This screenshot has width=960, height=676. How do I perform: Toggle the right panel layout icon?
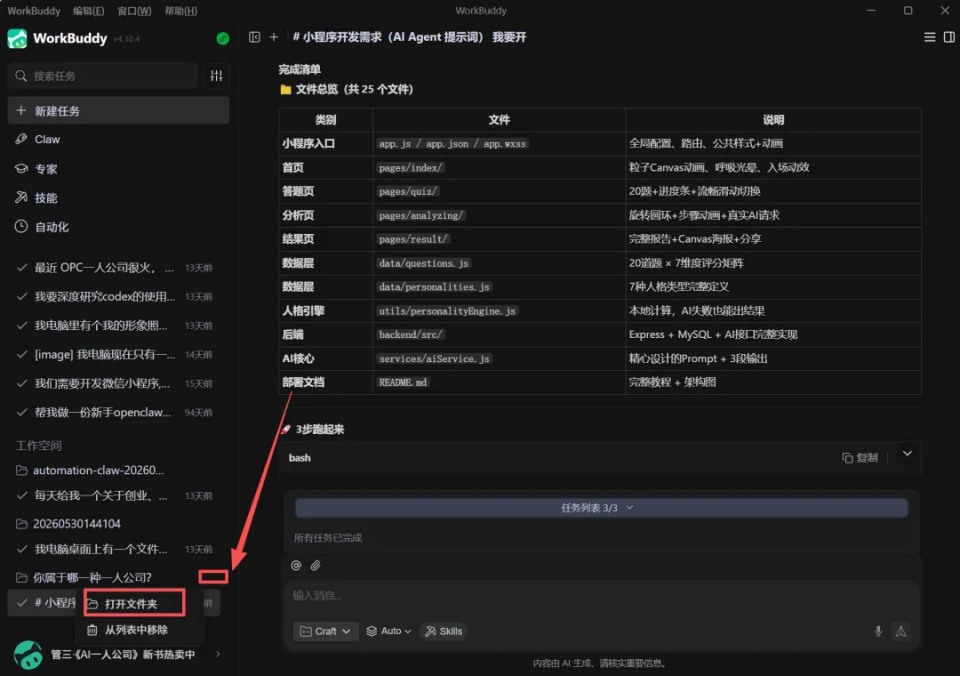pyautogui.click(x=949, y=37)
